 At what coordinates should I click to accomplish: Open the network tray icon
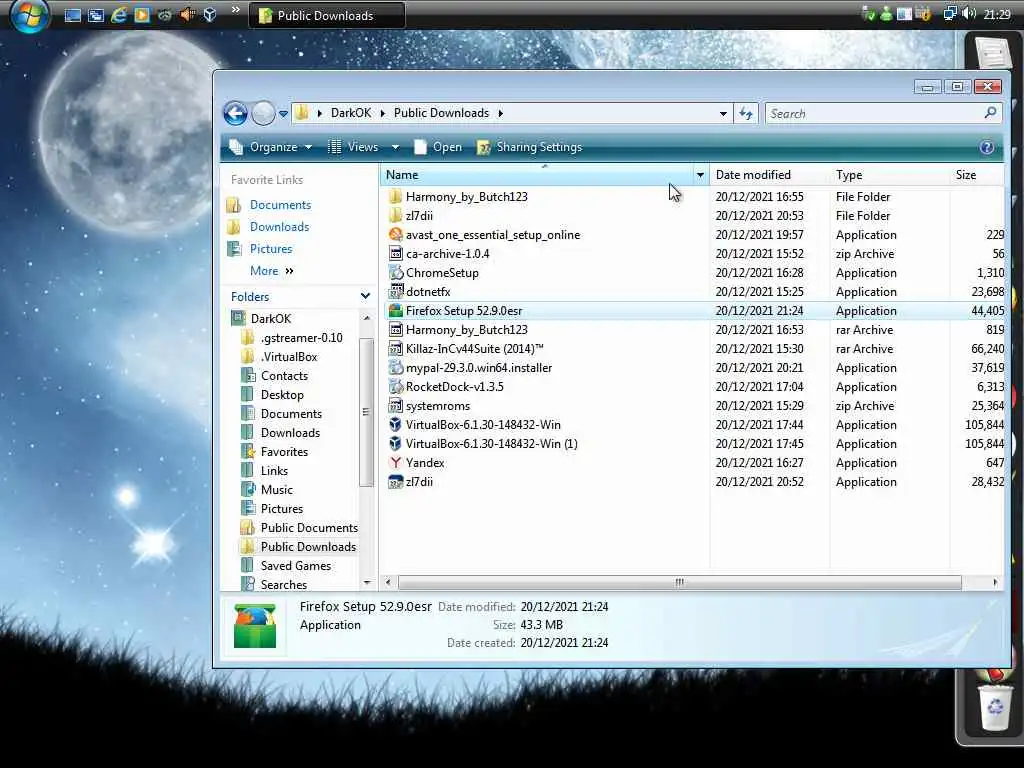(x=950, y=14)
